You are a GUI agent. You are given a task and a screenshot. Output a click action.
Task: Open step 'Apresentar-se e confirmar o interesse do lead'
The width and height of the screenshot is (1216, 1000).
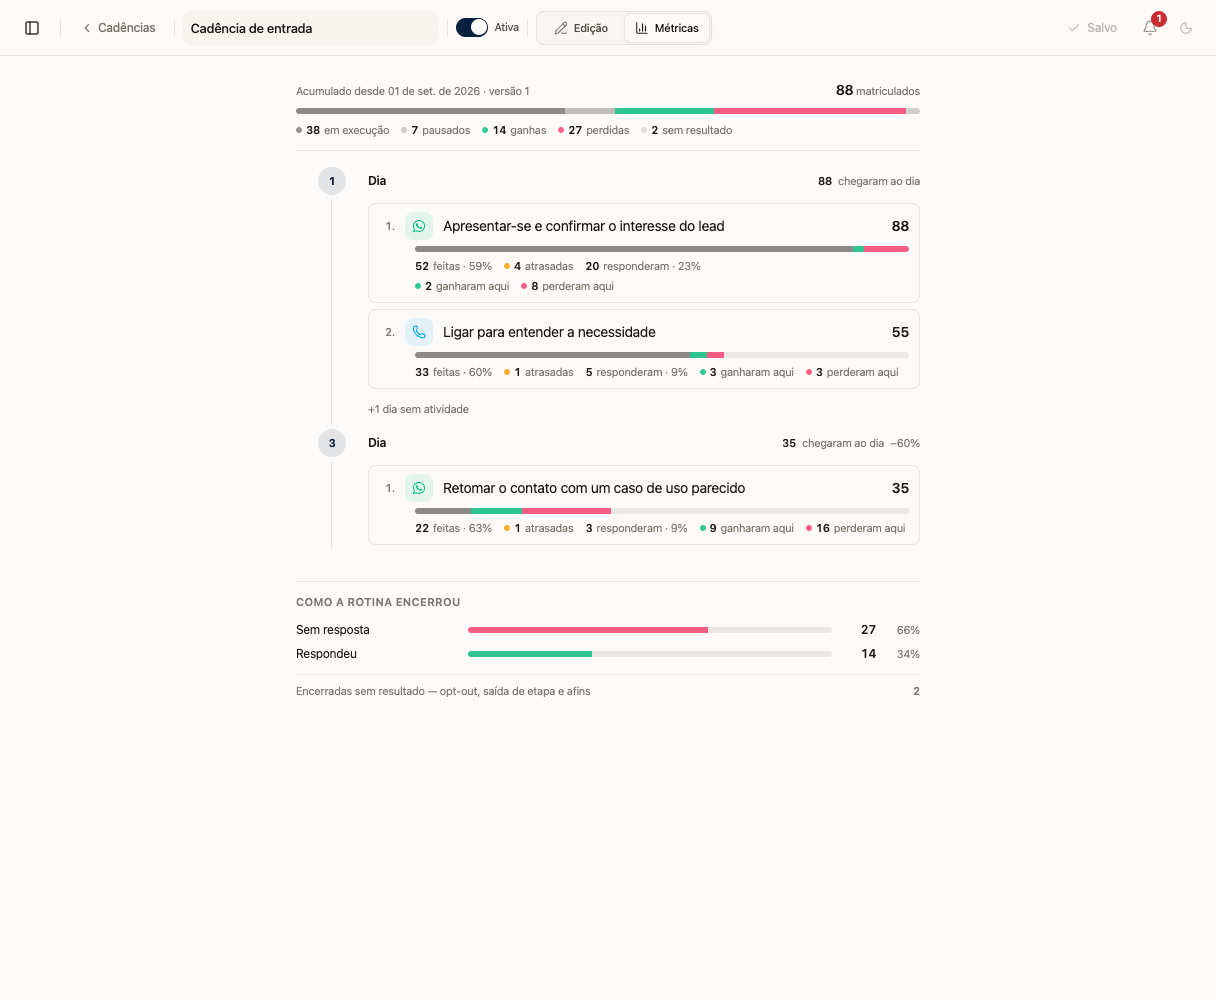tap(644, 253)
